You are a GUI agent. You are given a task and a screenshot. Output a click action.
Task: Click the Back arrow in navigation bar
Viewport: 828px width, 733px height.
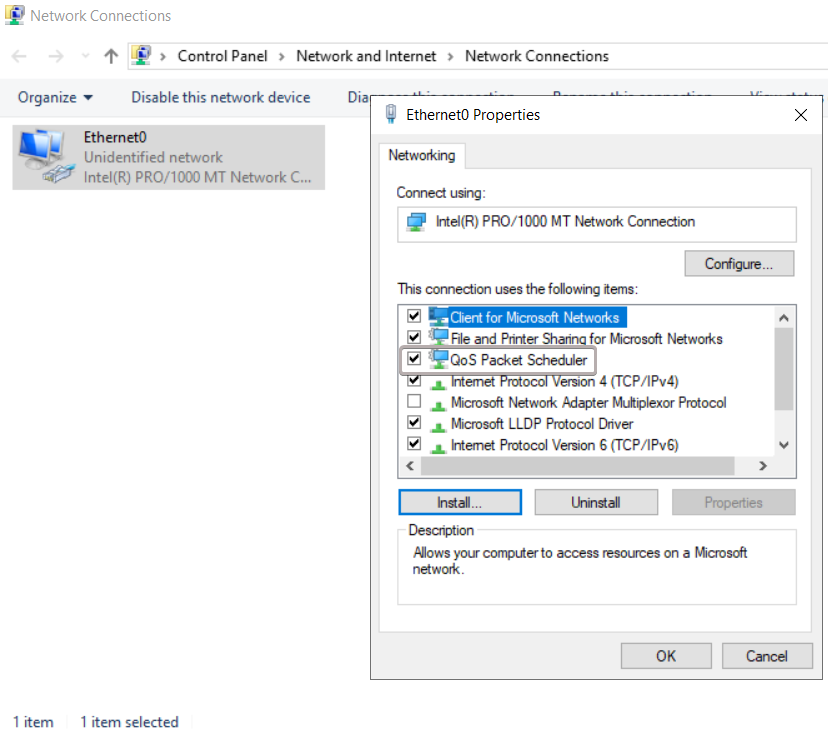point(20,56)
